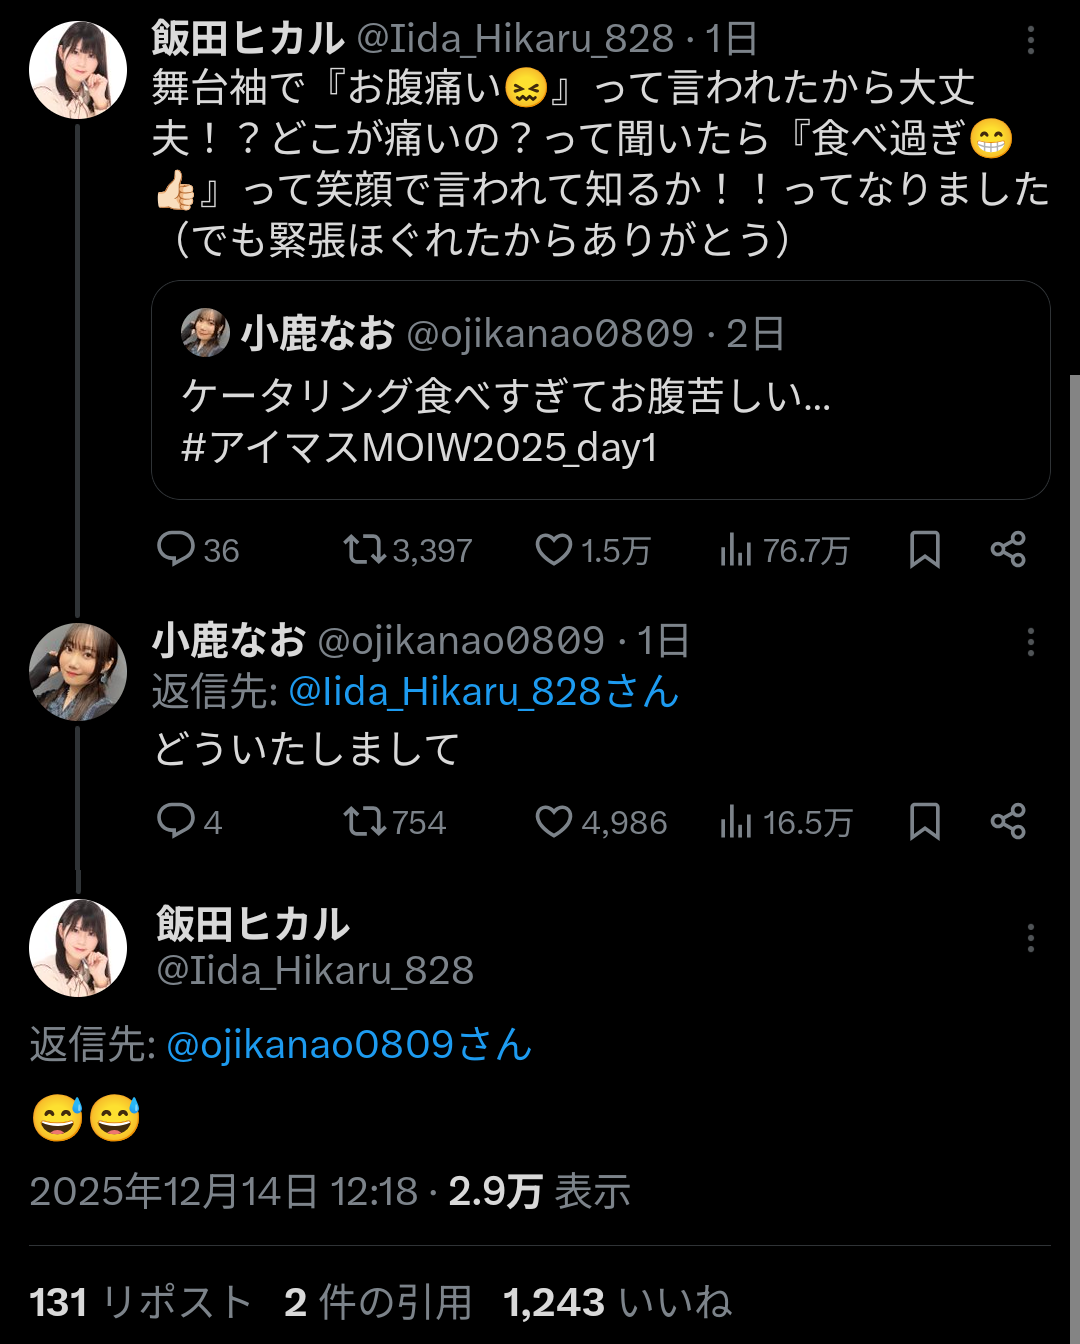Open 小鹿なお's profile picture in reply
The image size is (1080, 1344).
click(x=78, y=672)
